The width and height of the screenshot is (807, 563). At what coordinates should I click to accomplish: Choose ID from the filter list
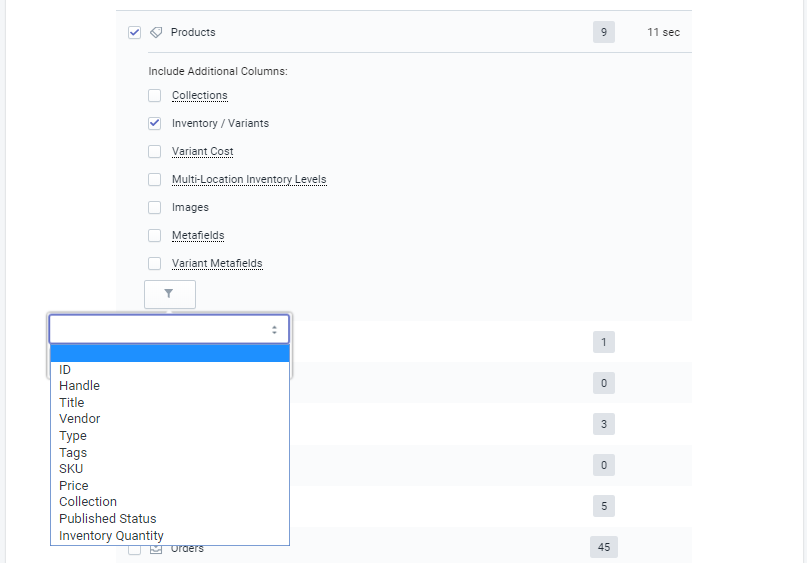170,370
